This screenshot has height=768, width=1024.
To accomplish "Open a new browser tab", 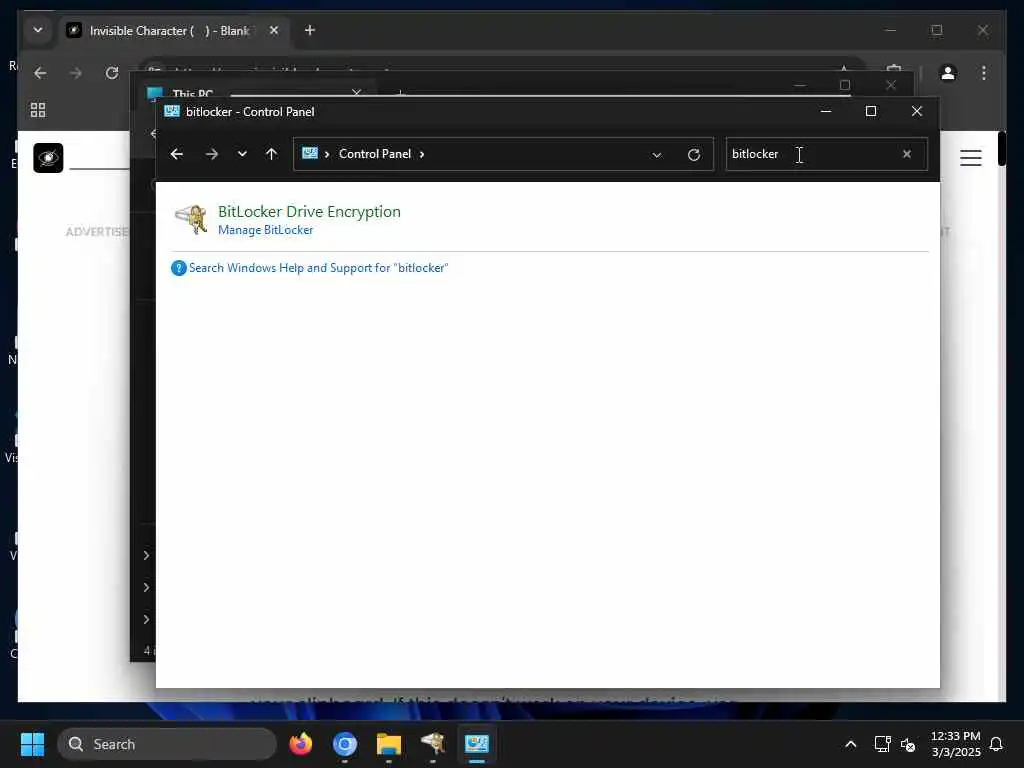I will (x=310, y=30).
